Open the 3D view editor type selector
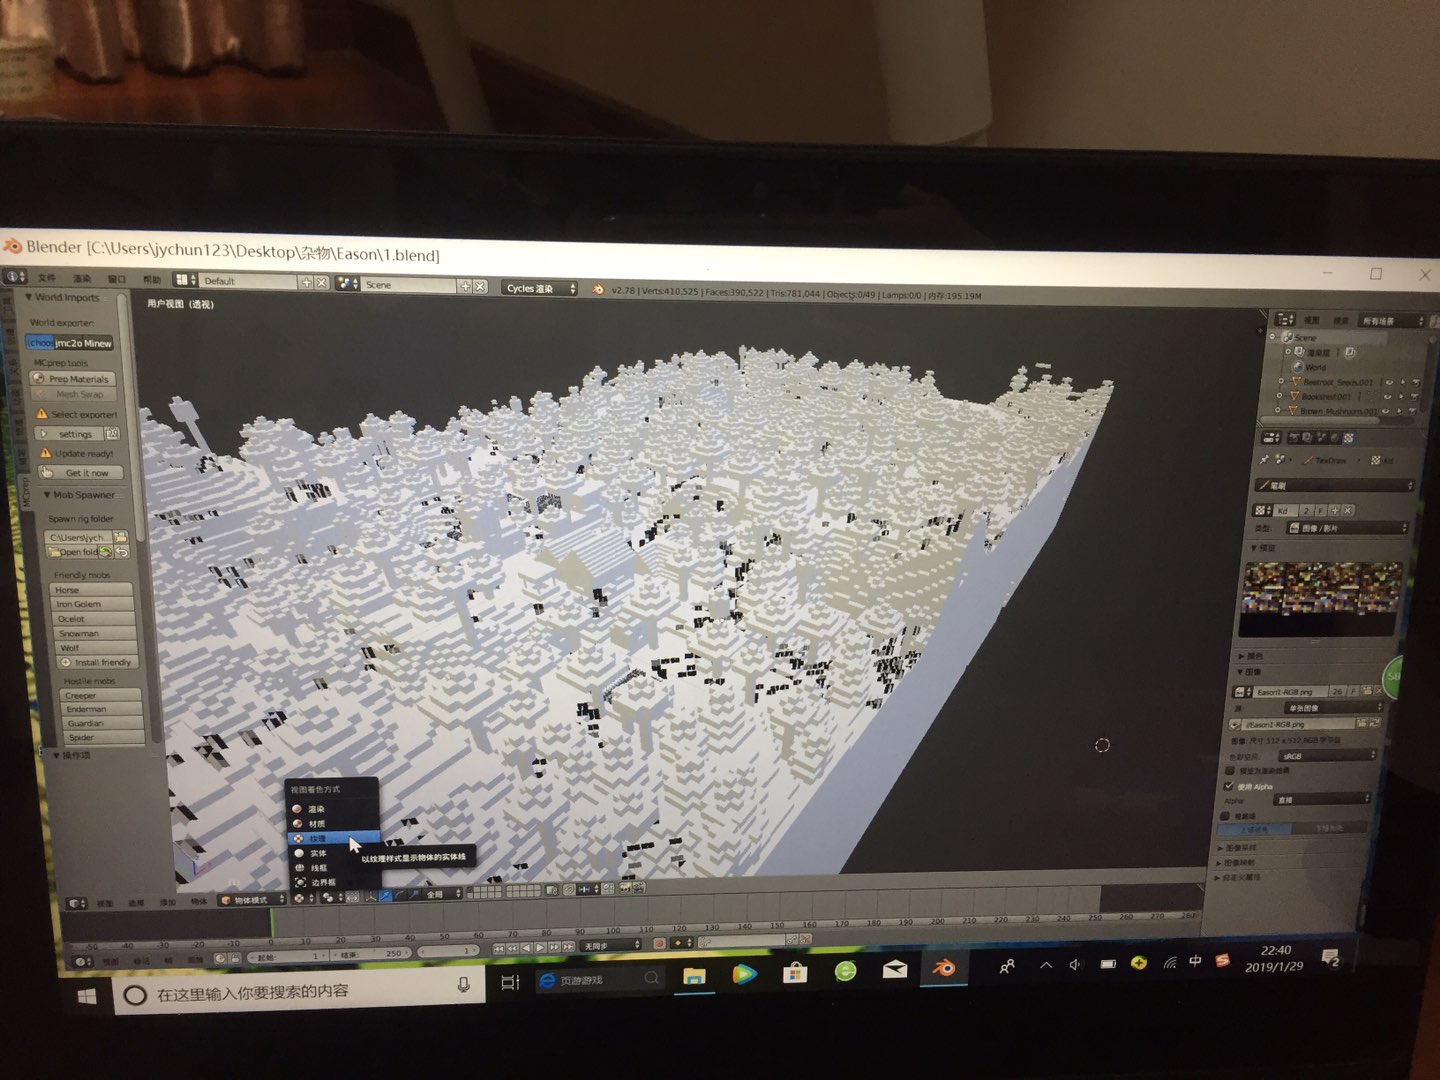This screenshot has width=1440, height=1080. [x=76, y=903]
